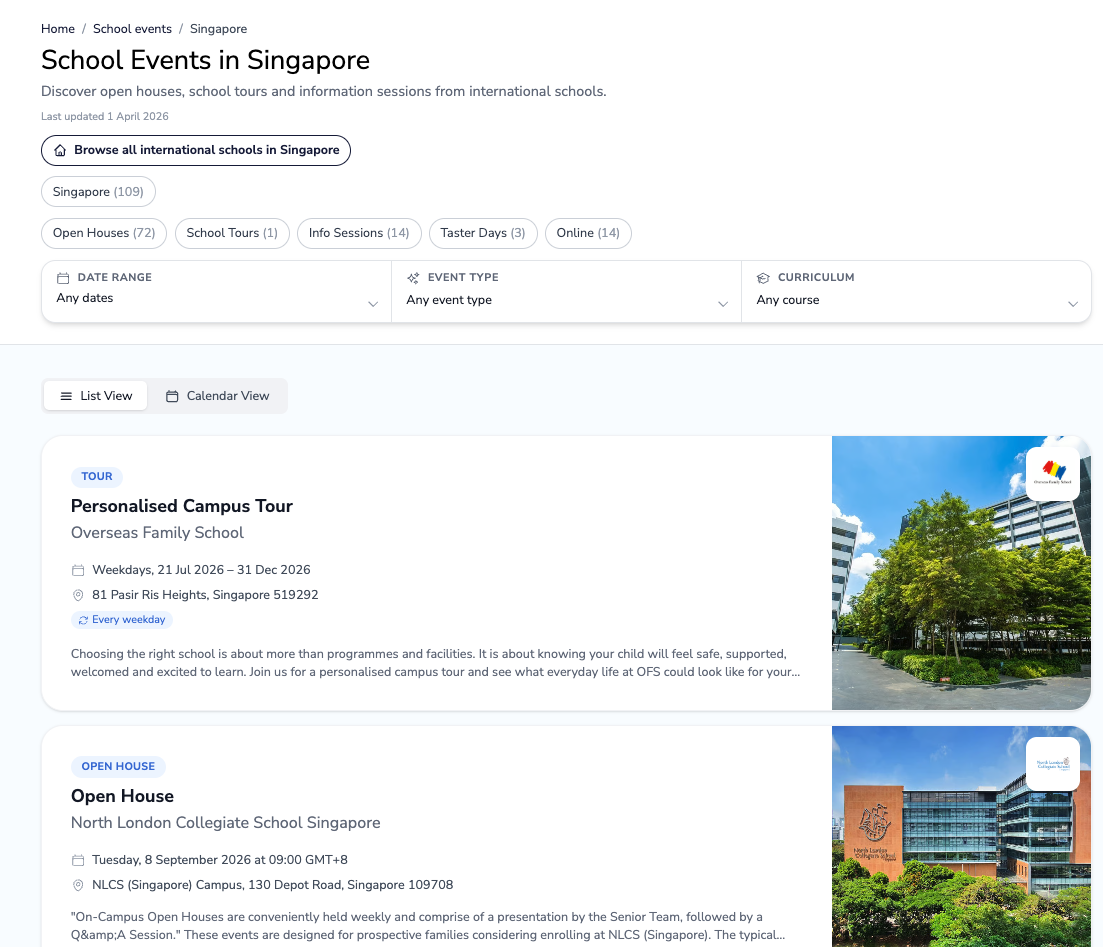Click the OPEN HOUSE tag badge

point(118,766)
